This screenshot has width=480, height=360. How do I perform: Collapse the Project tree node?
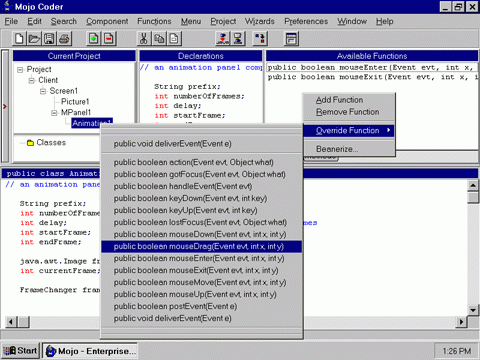coord(20,70)
